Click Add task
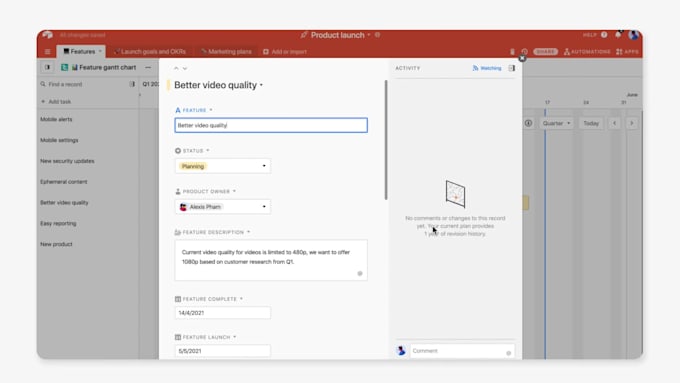Viewport: 680px width, 383px height. pos(56,101)
